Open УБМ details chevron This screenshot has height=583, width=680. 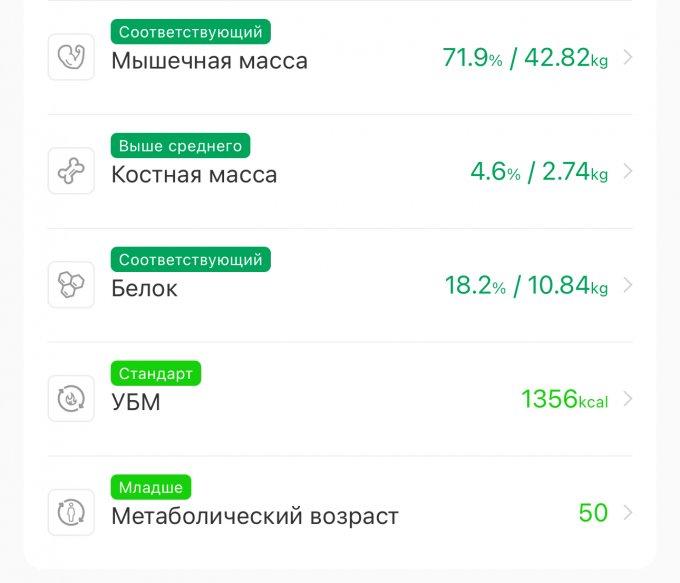pyautogui.click(x=628, y=399)
